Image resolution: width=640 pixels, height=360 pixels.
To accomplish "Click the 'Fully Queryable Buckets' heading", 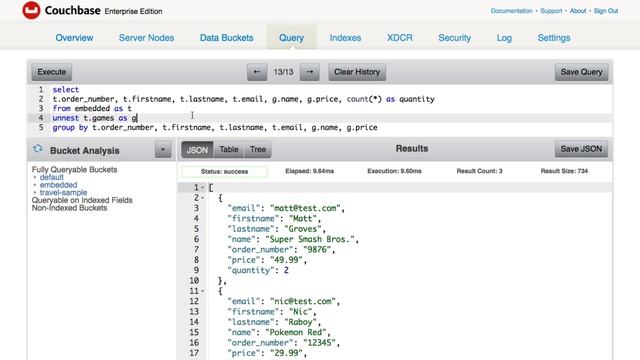I will click(74, 169).
